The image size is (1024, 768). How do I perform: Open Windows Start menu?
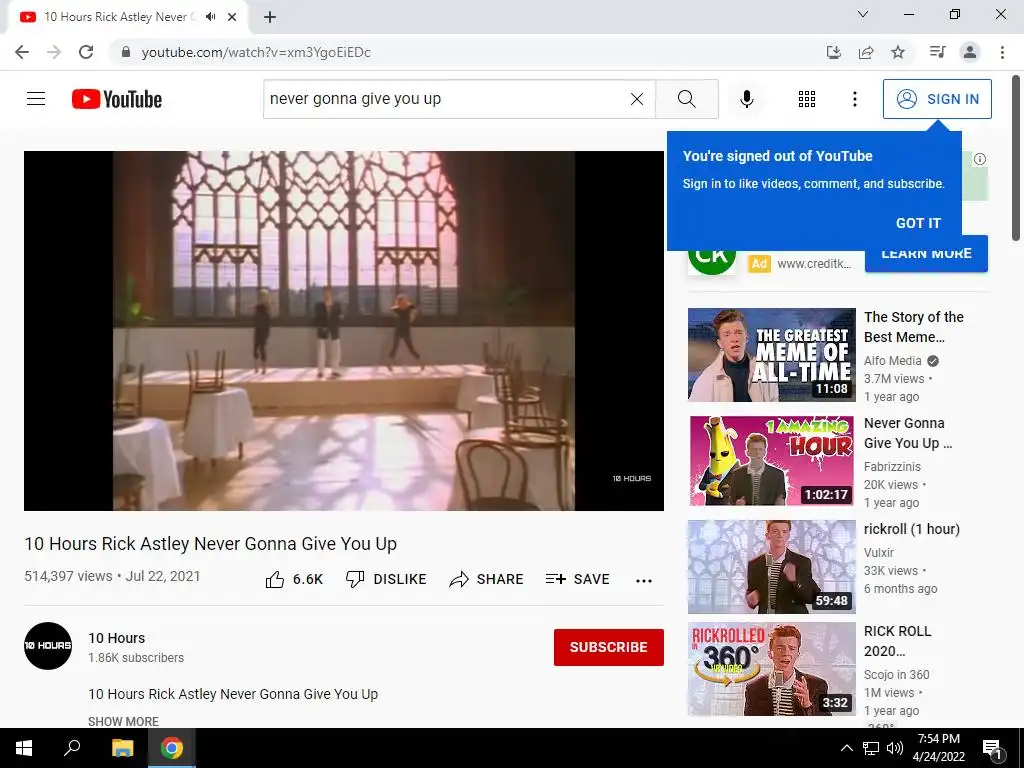[24, 748]
